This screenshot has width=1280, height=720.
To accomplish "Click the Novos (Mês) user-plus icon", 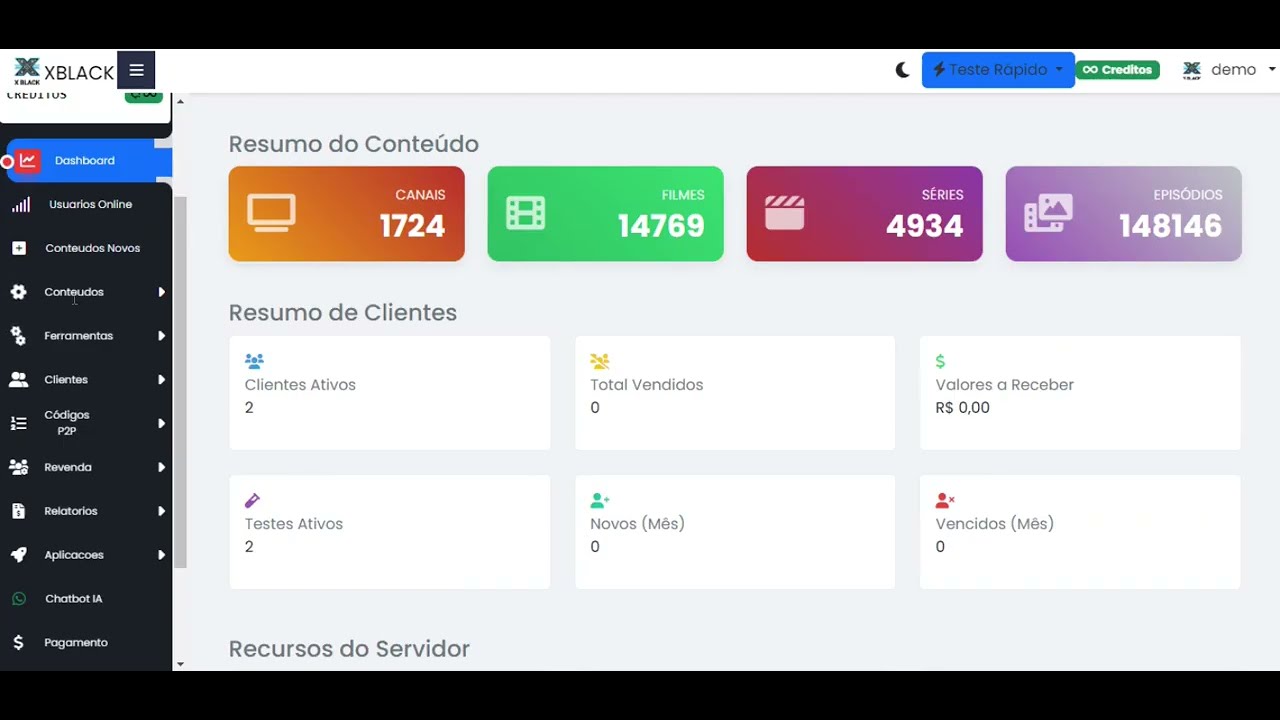I will 599,500.
